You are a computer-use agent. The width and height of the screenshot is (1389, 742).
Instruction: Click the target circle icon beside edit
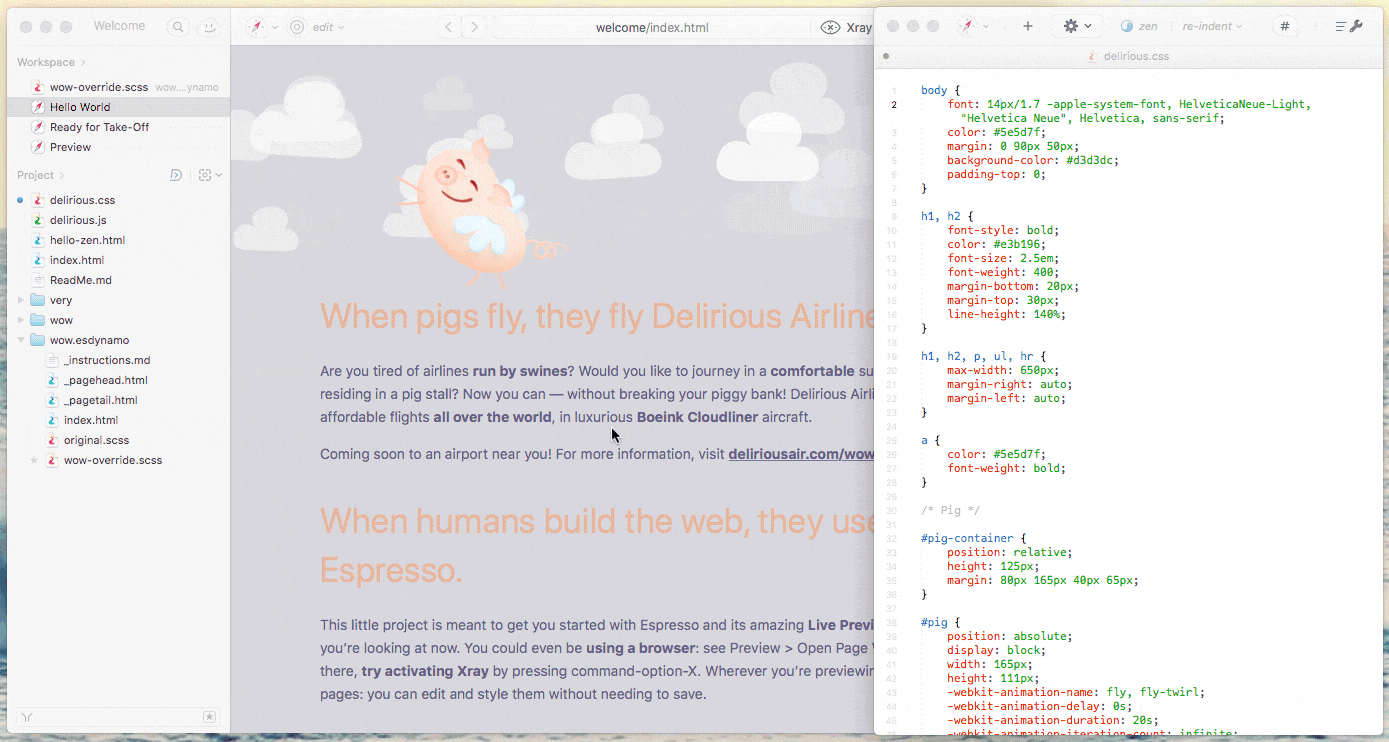pos(297,28)
